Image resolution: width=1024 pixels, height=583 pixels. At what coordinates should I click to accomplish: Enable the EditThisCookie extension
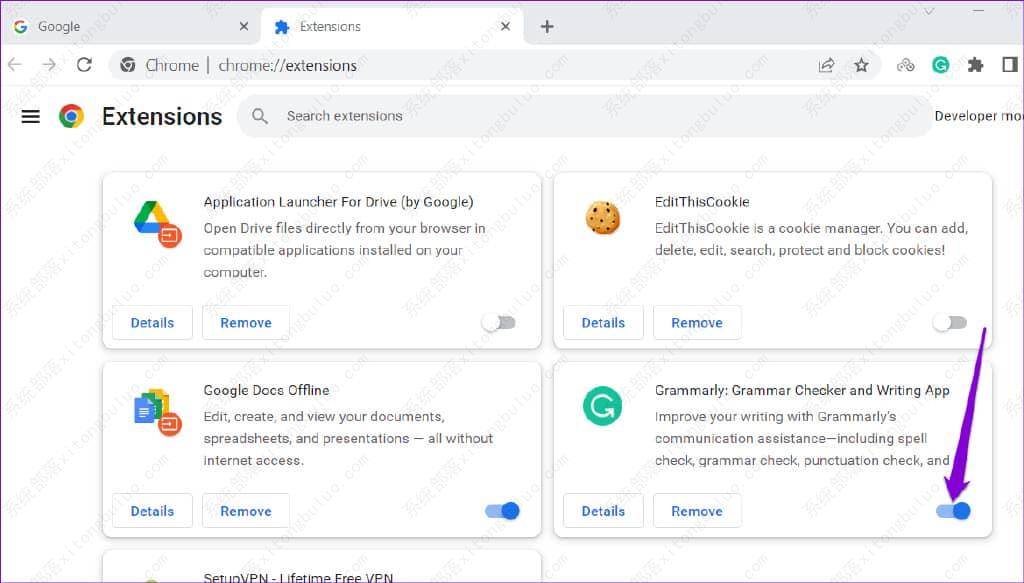point(950,323)
